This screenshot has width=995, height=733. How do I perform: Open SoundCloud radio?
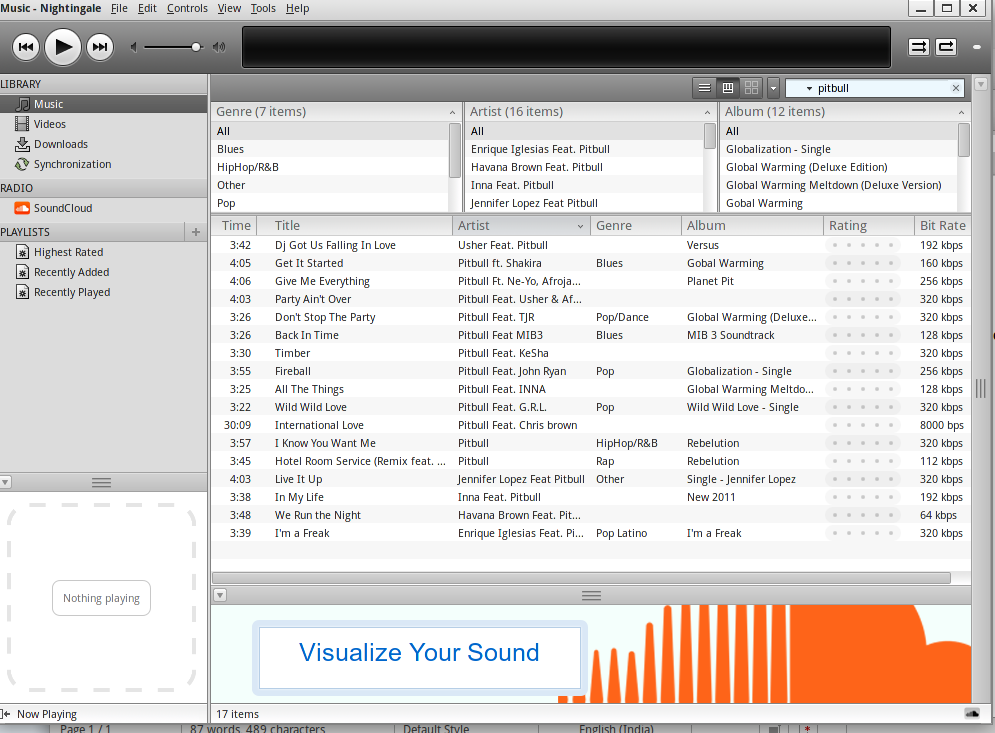point(103,208)
